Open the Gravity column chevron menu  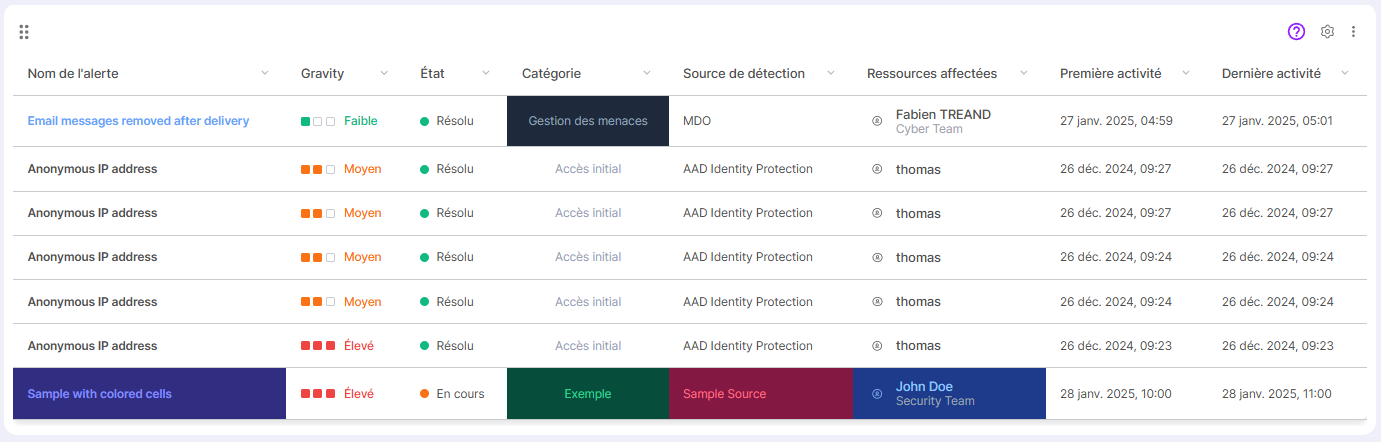(x=384, y=73)
